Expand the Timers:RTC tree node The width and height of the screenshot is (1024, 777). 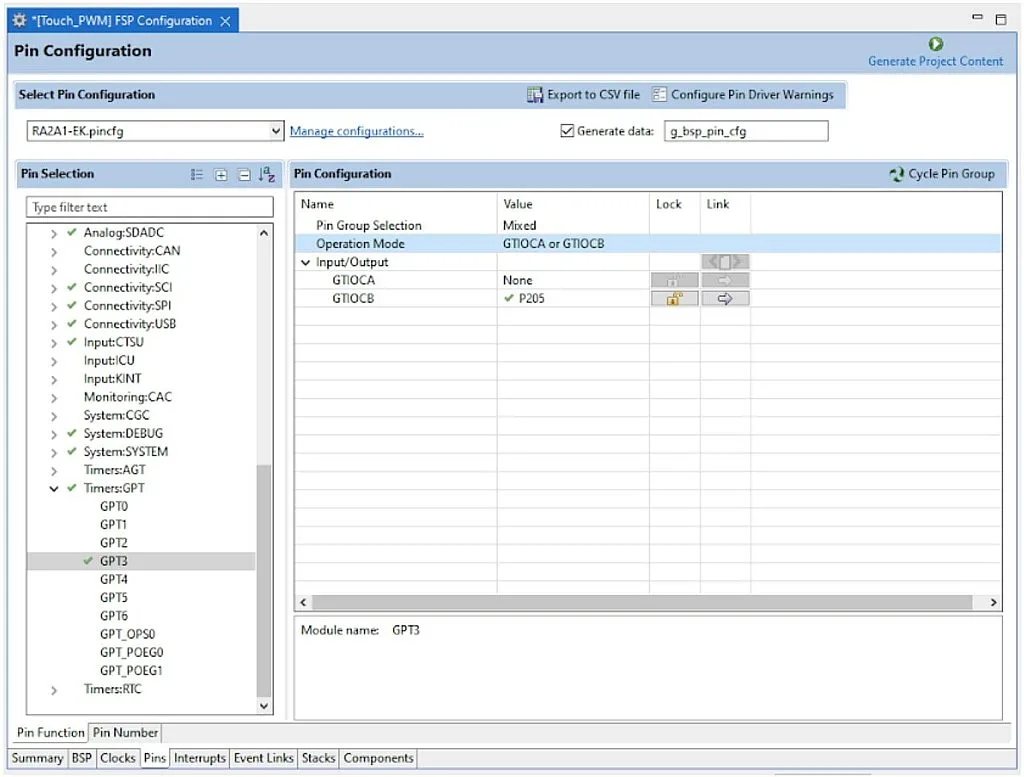(54, 688)
